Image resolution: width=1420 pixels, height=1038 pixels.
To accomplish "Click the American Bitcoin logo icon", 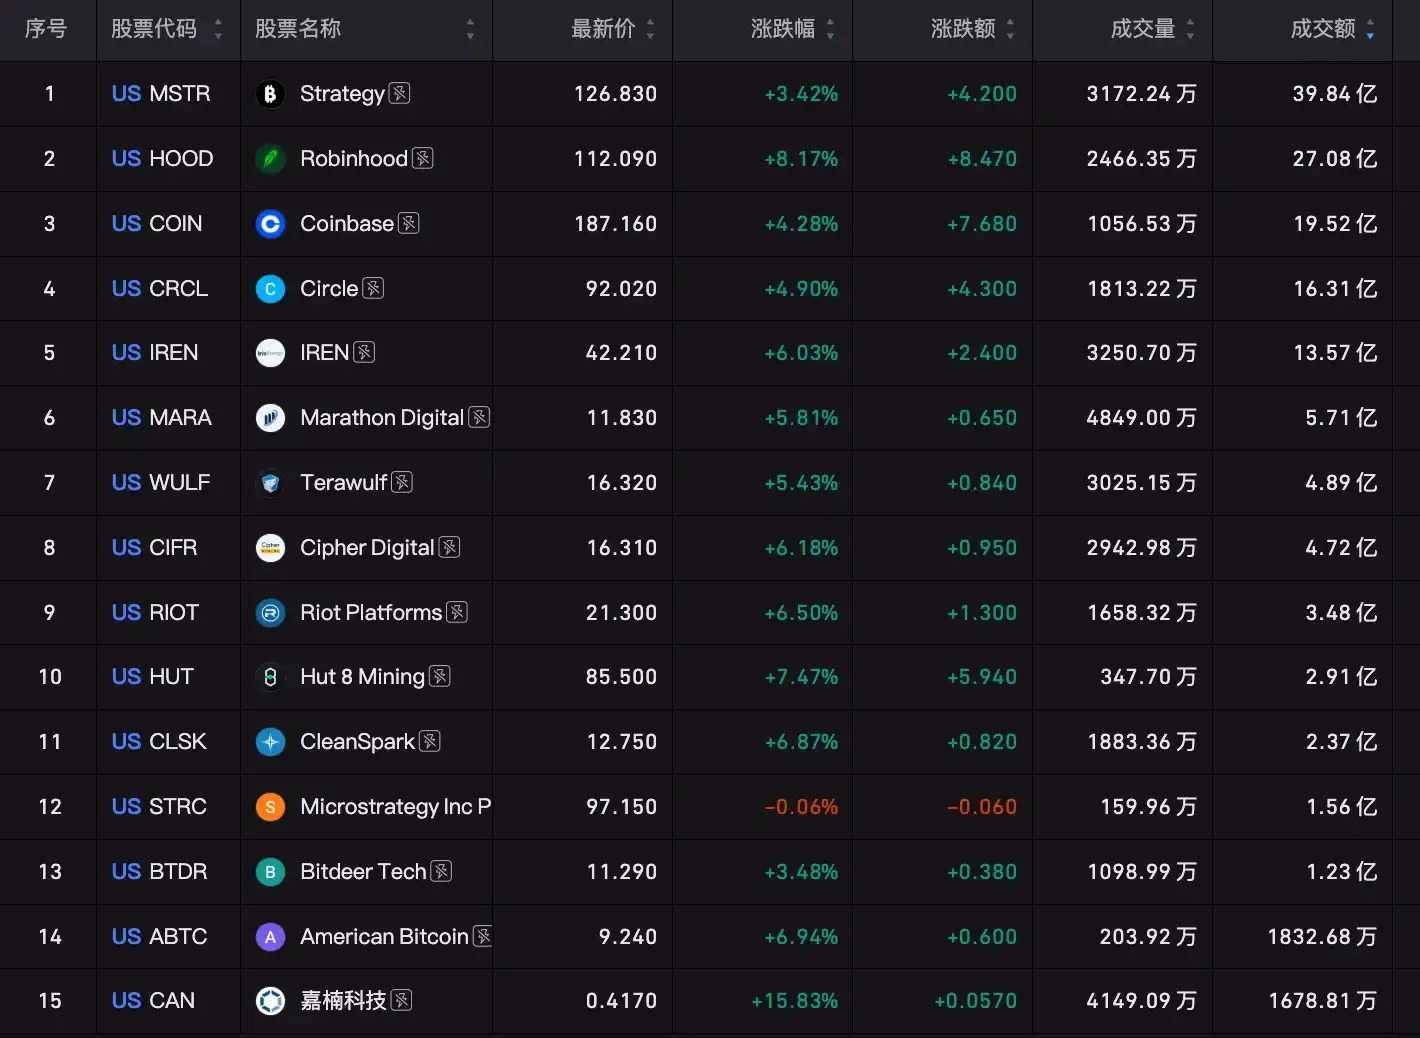I will 270,937.
